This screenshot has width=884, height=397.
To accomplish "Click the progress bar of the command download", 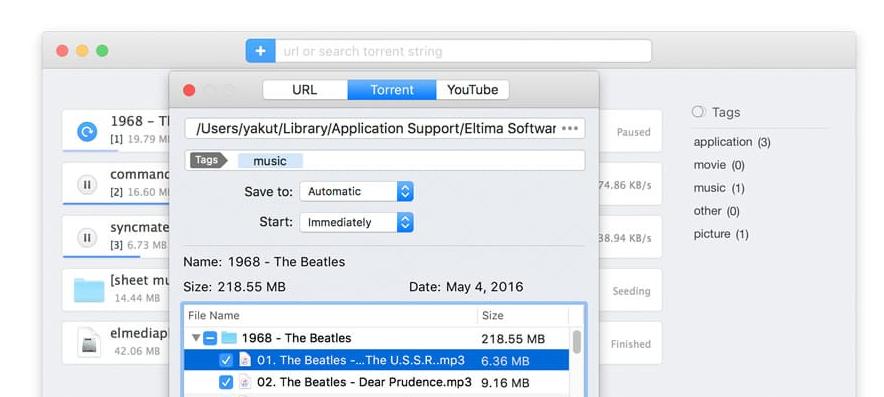I will [115, 203].
